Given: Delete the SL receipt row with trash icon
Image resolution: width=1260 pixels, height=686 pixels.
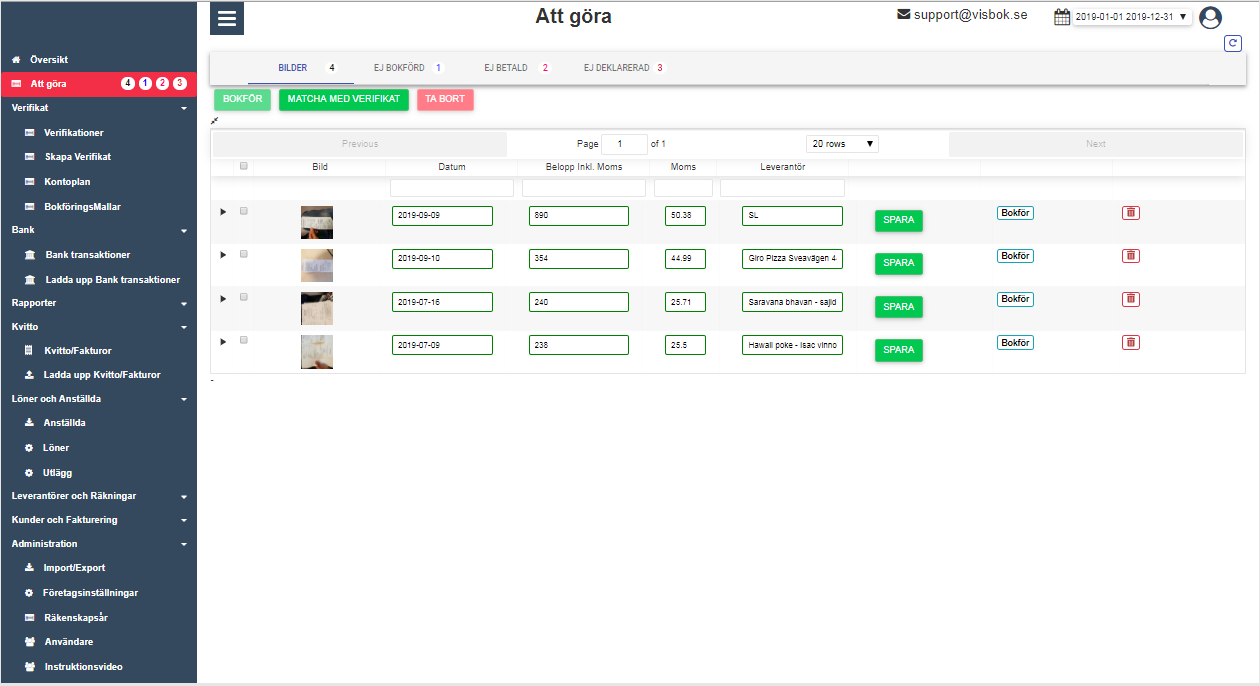Looking at the screenshot, I should point(1130,213).
